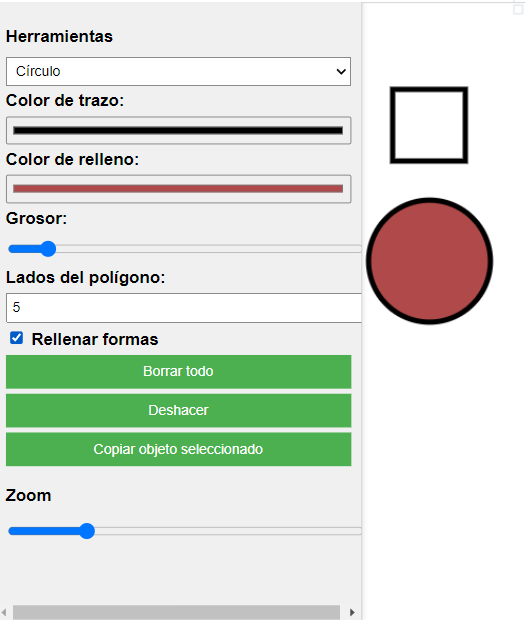This screenshot has width=525, height=629.
Task: Open the Color de trazo picker
Action: point(178,130)
